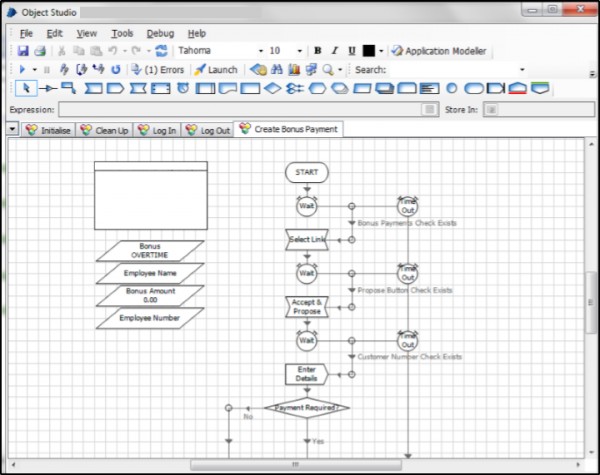Screen dimensions: 600x475
Task: Click the Print icon
Action: click(x=40, y=51)
